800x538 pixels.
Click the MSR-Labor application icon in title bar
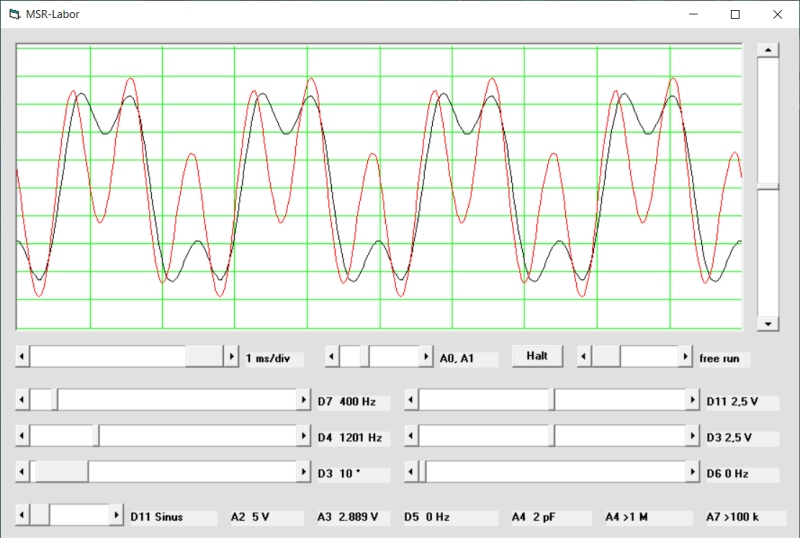(14, 14)
